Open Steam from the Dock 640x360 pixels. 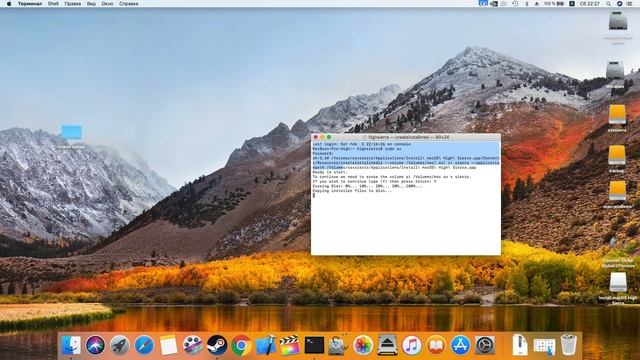[x=217, y=345]
